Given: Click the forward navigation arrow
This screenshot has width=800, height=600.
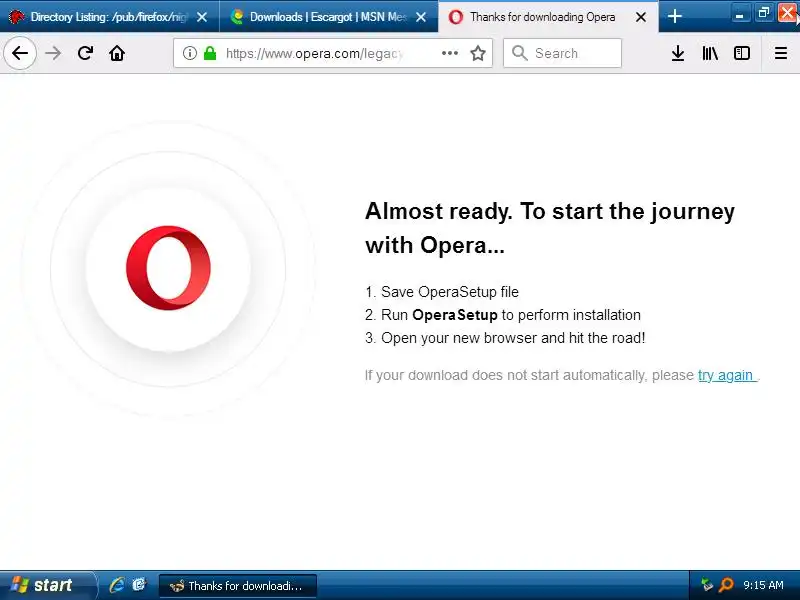Looking at the screenshot, I should (53, 53).
